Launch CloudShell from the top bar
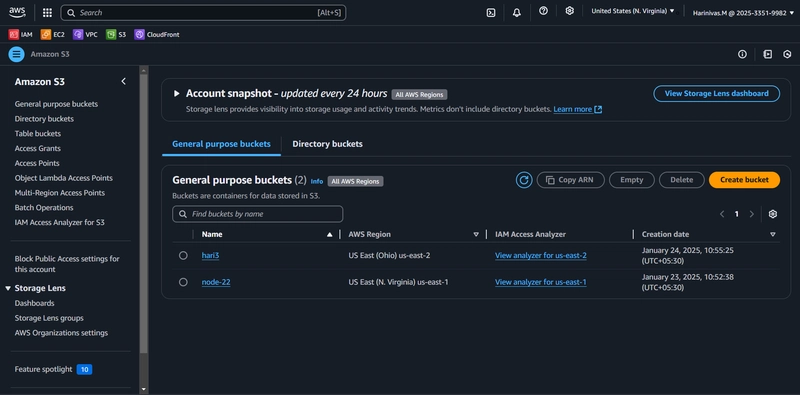 (x=491, y=13)
